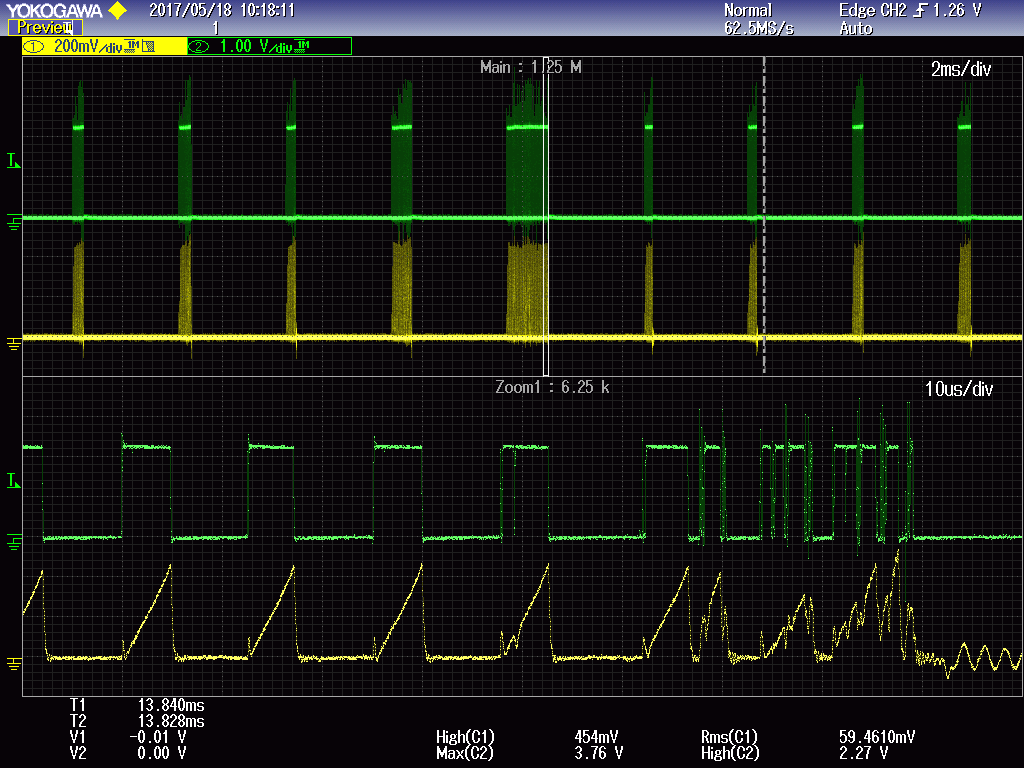
Task: Click the white zoom box in main waveform
Action: click(546, 215)
